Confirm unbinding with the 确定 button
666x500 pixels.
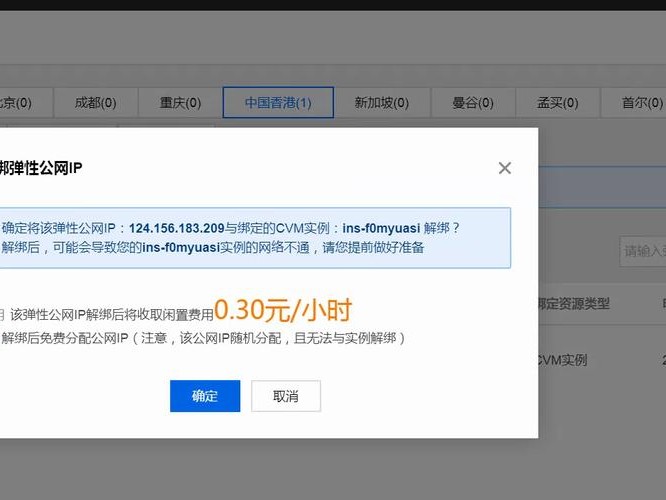point(205,396)
